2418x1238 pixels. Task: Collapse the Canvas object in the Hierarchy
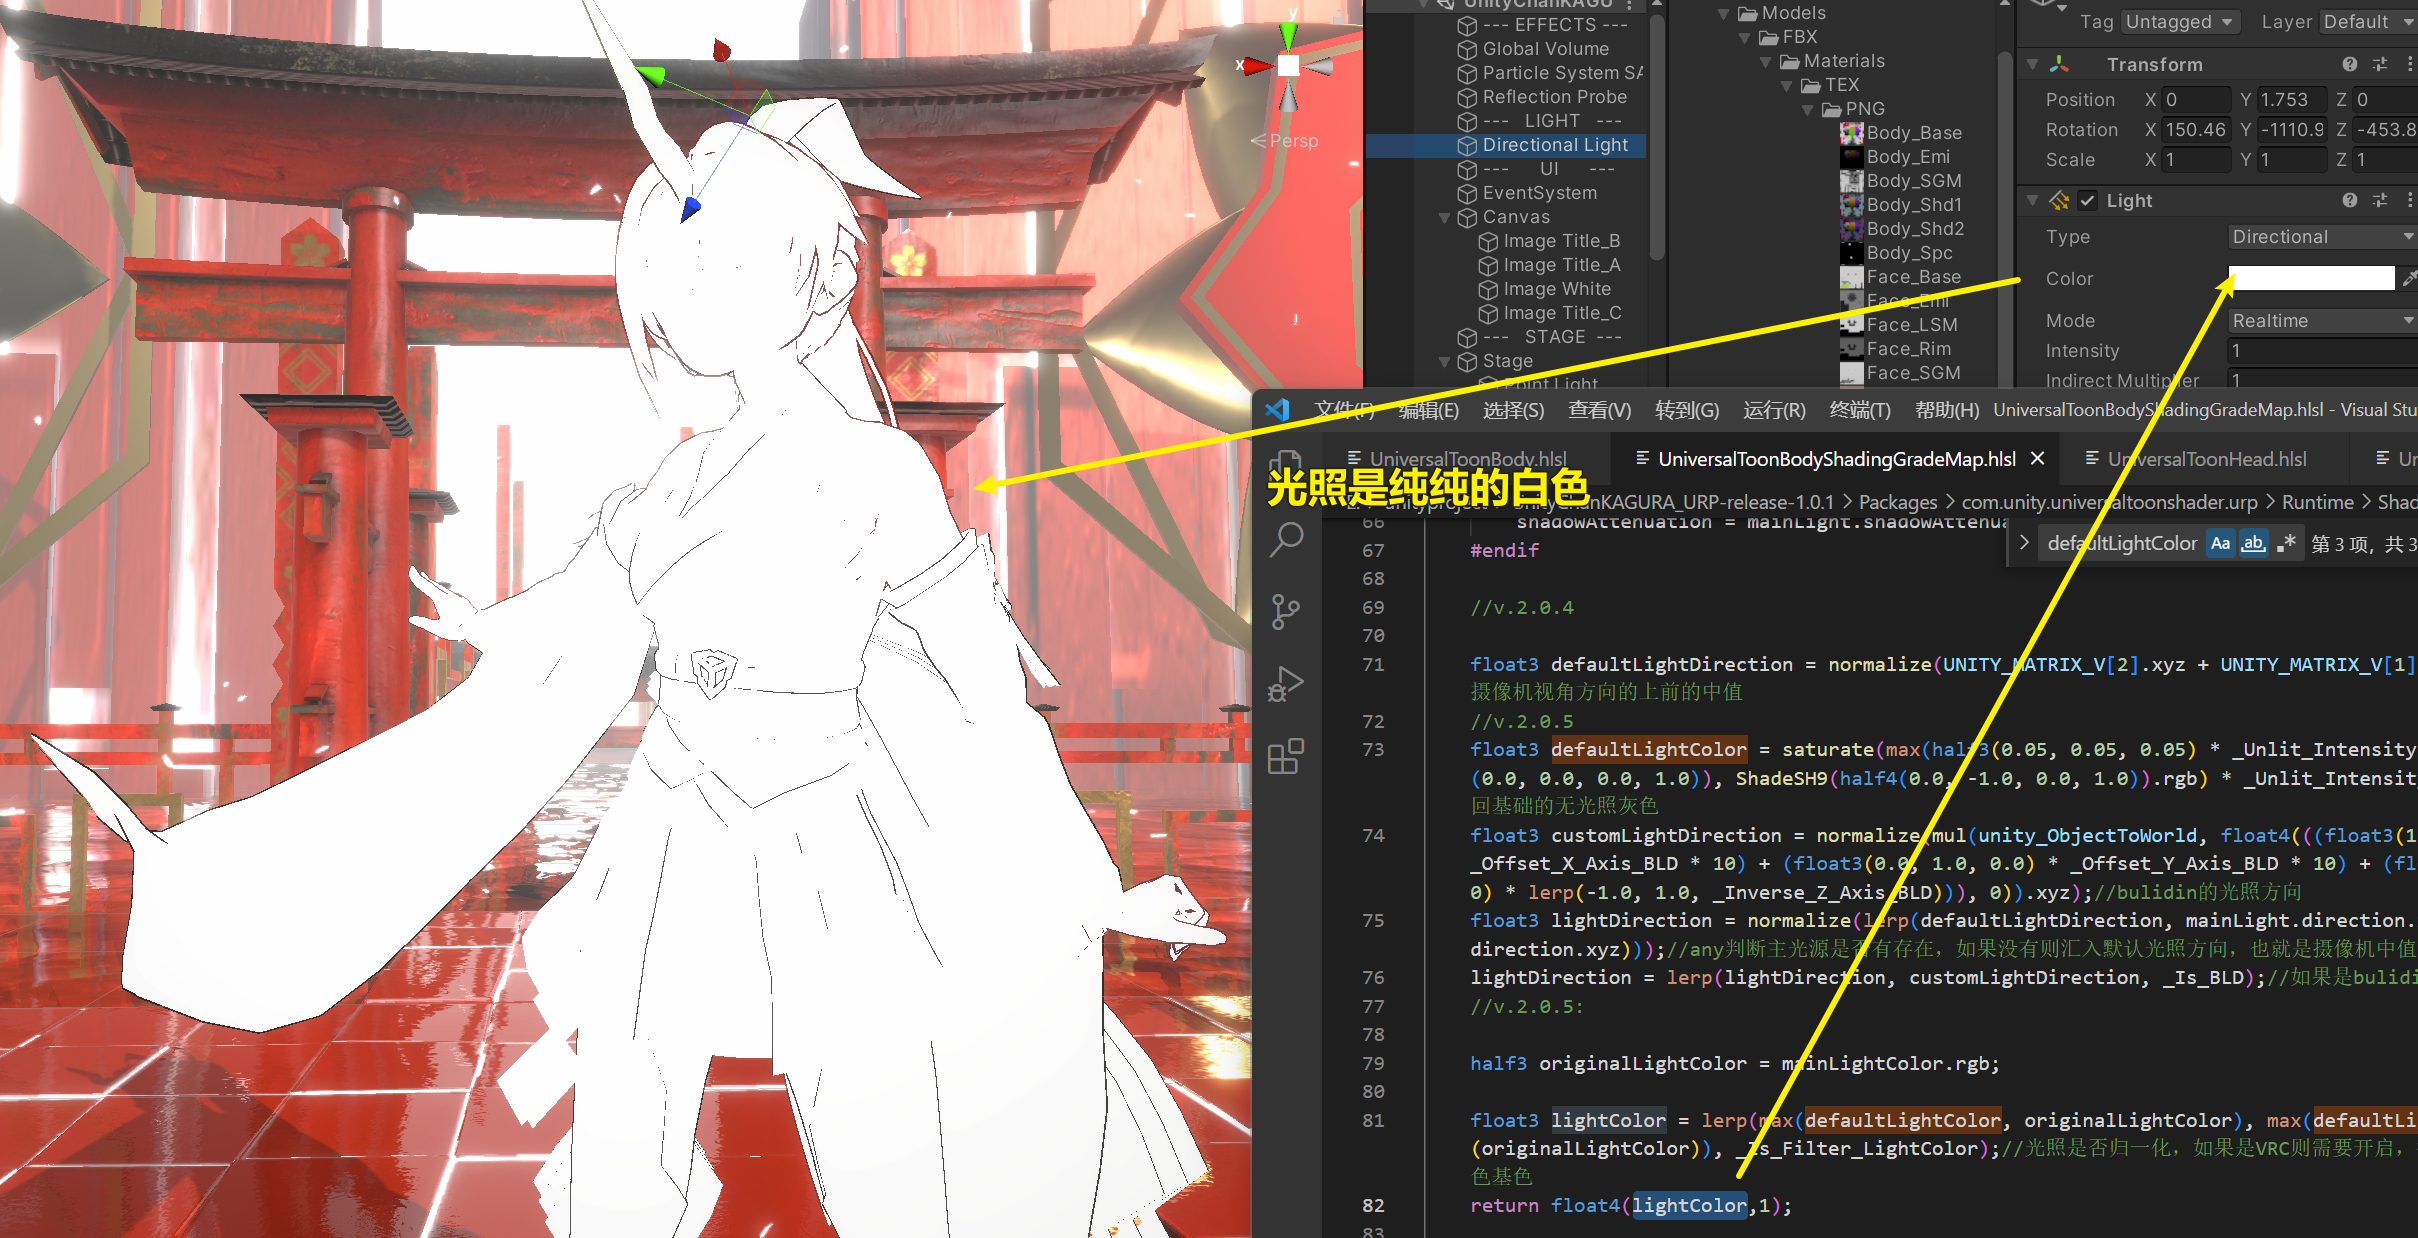pyautogui.click(x=1444, y=218)
